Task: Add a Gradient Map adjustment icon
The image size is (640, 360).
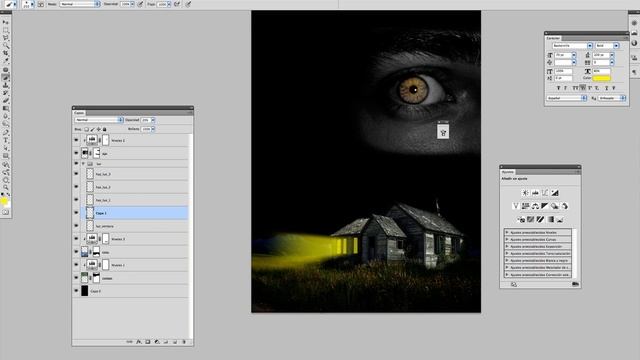Action: pyautogui.click(x=550, y=220)
